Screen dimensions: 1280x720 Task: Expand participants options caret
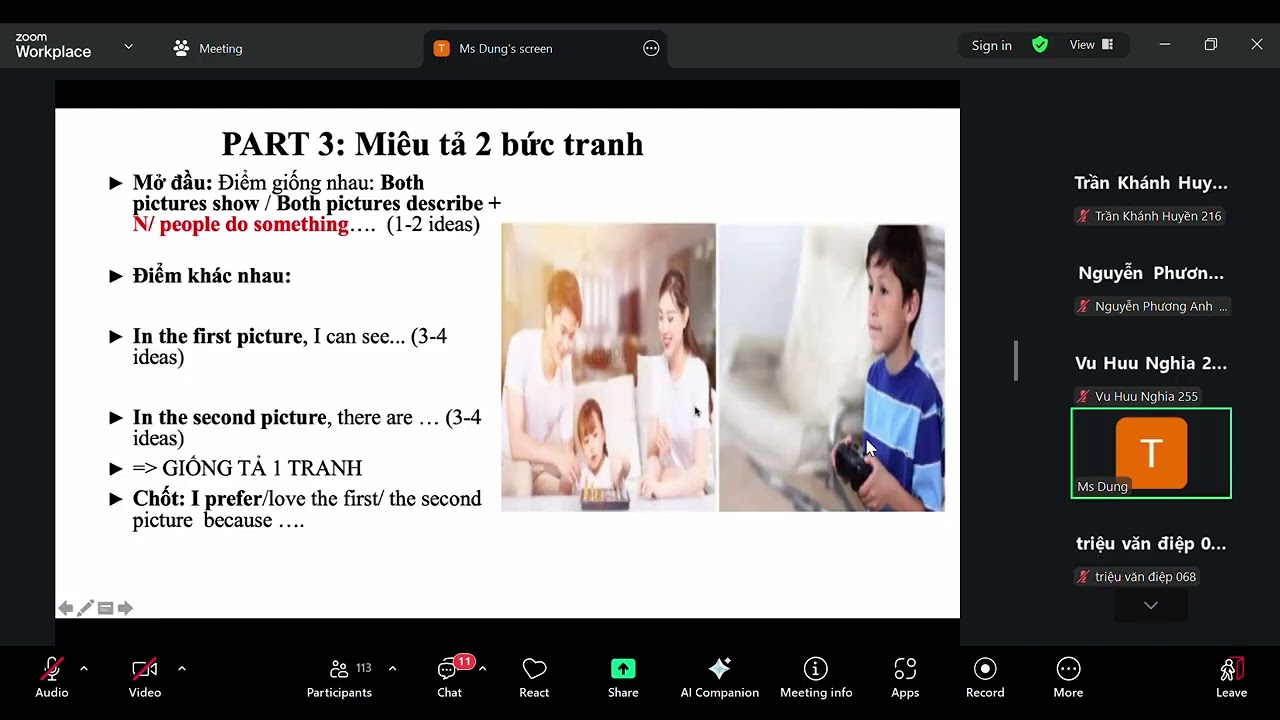coord(392,668)
